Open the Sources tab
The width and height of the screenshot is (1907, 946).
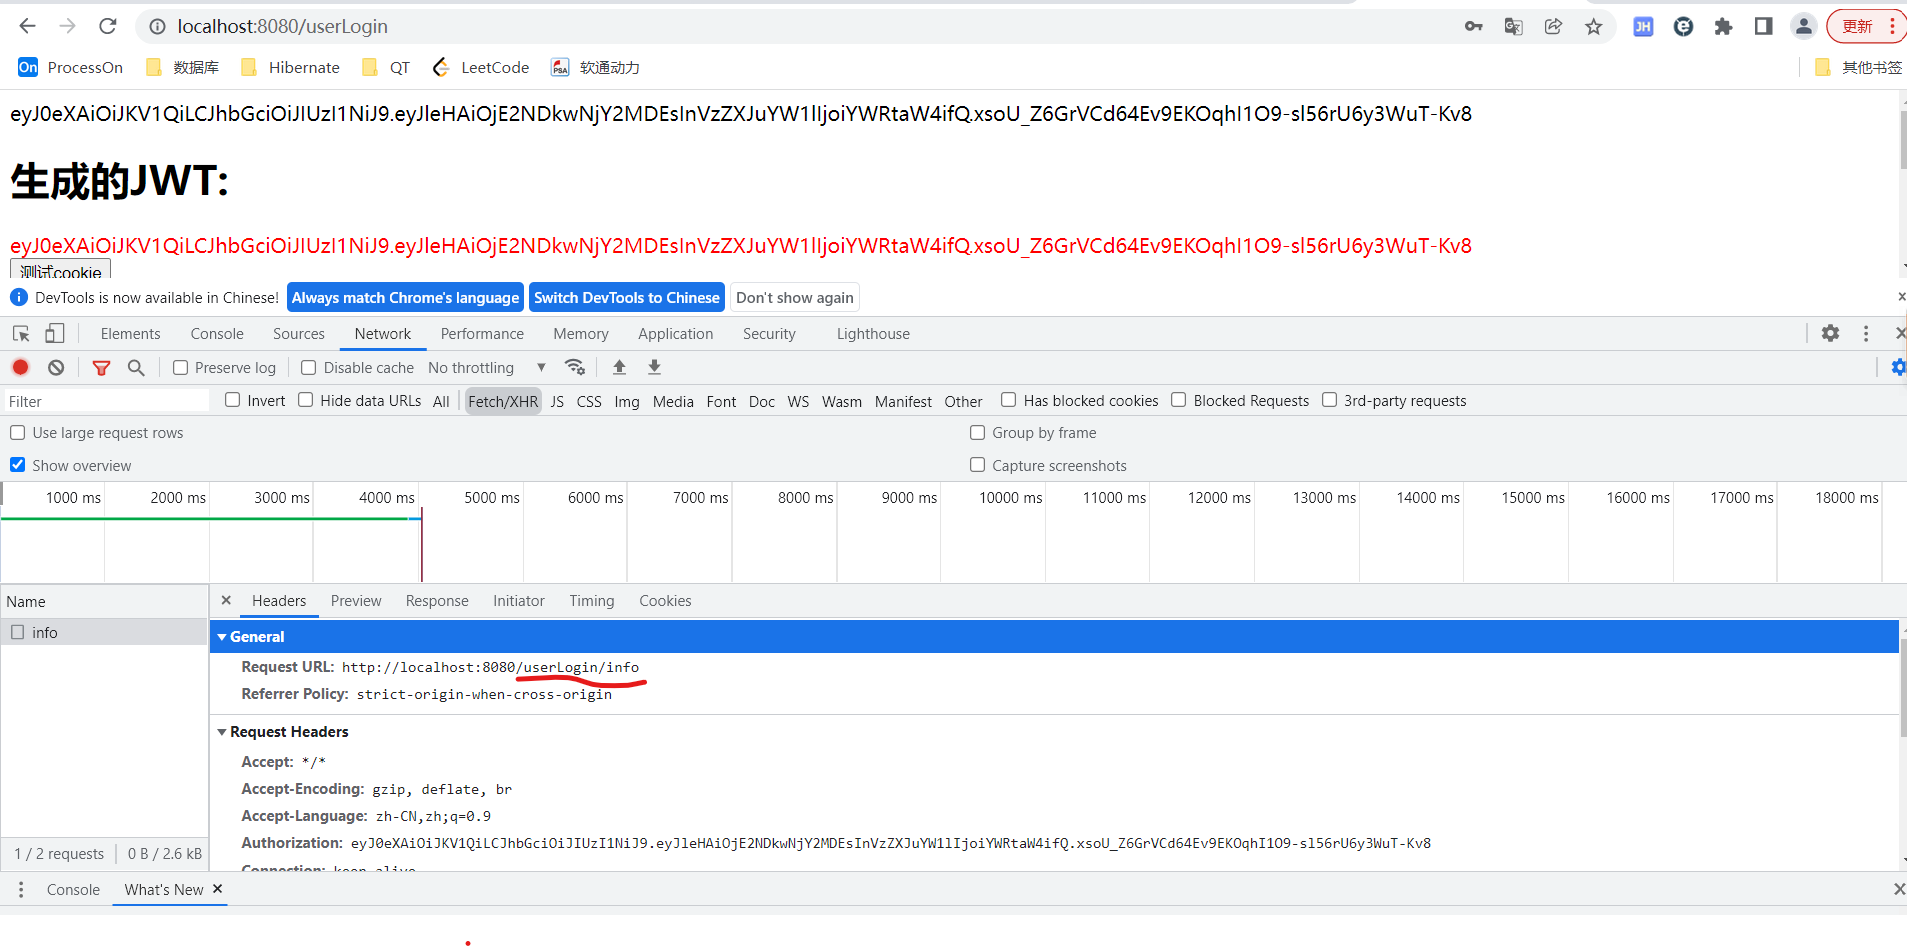pos(299,334)
